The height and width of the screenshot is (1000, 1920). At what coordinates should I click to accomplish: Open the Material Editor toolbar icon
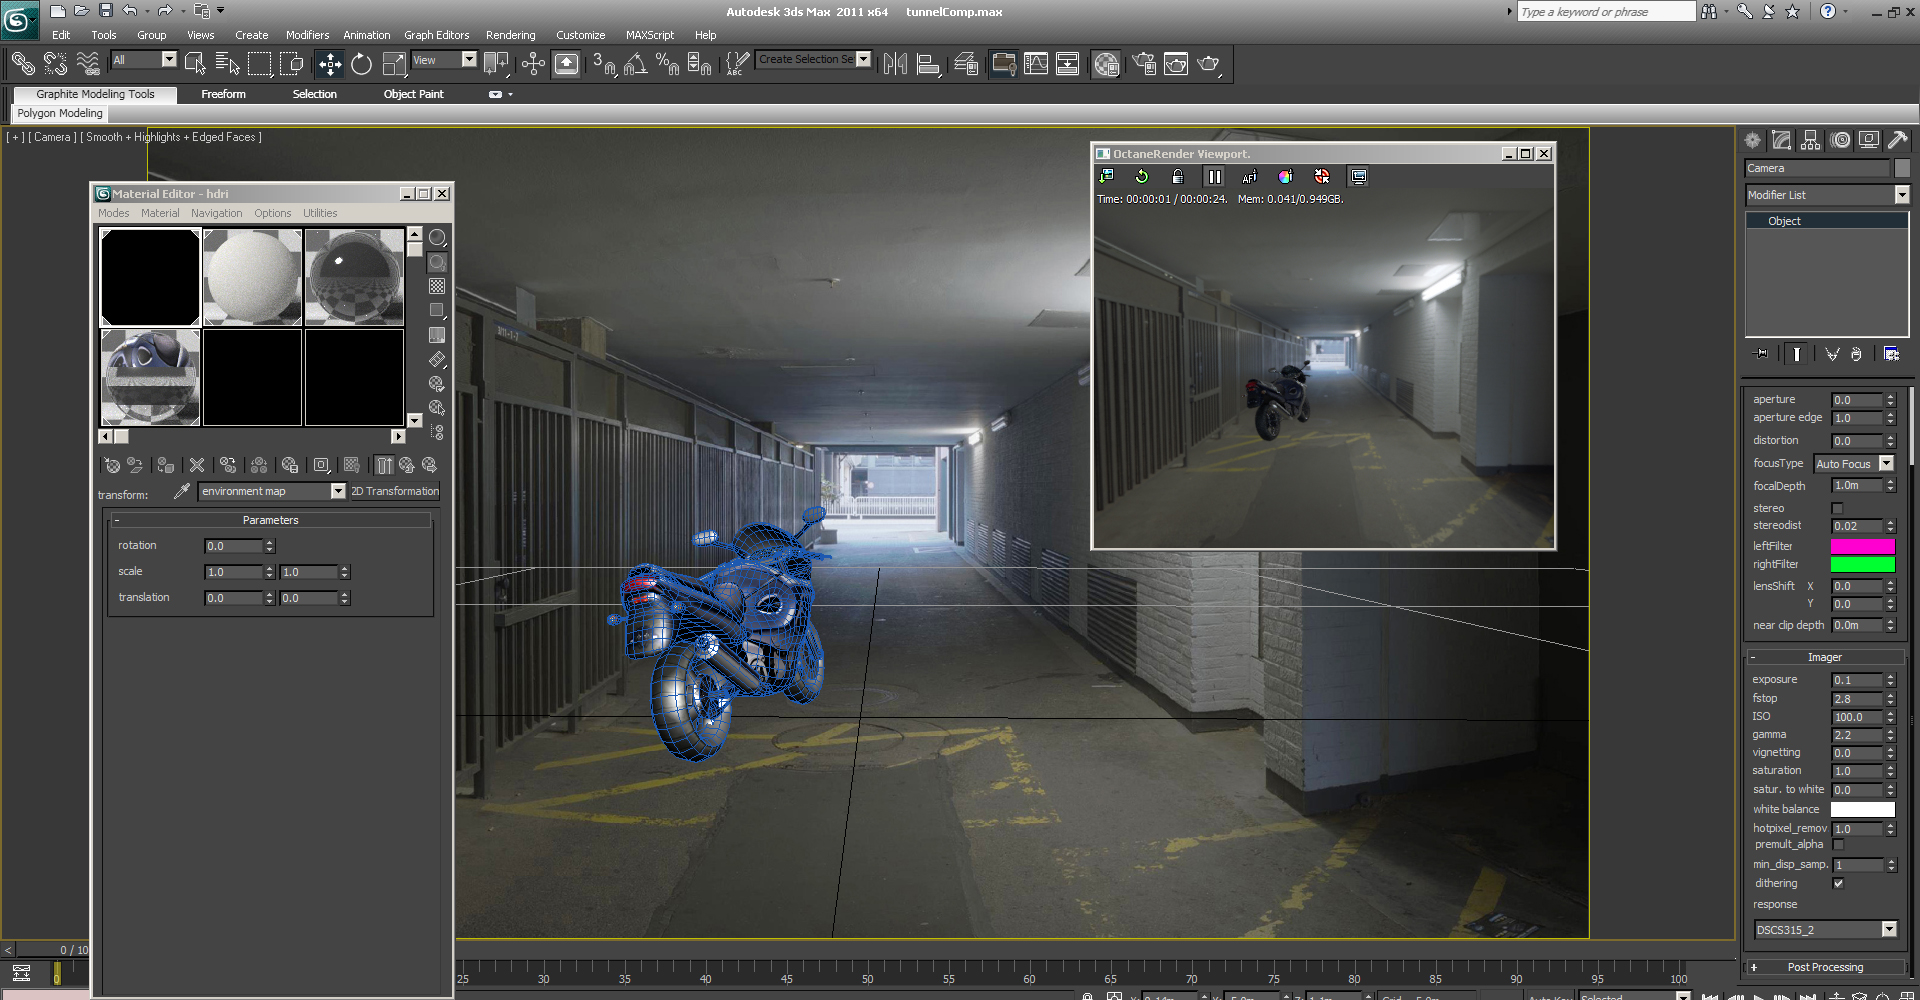tap(1106, 64)
